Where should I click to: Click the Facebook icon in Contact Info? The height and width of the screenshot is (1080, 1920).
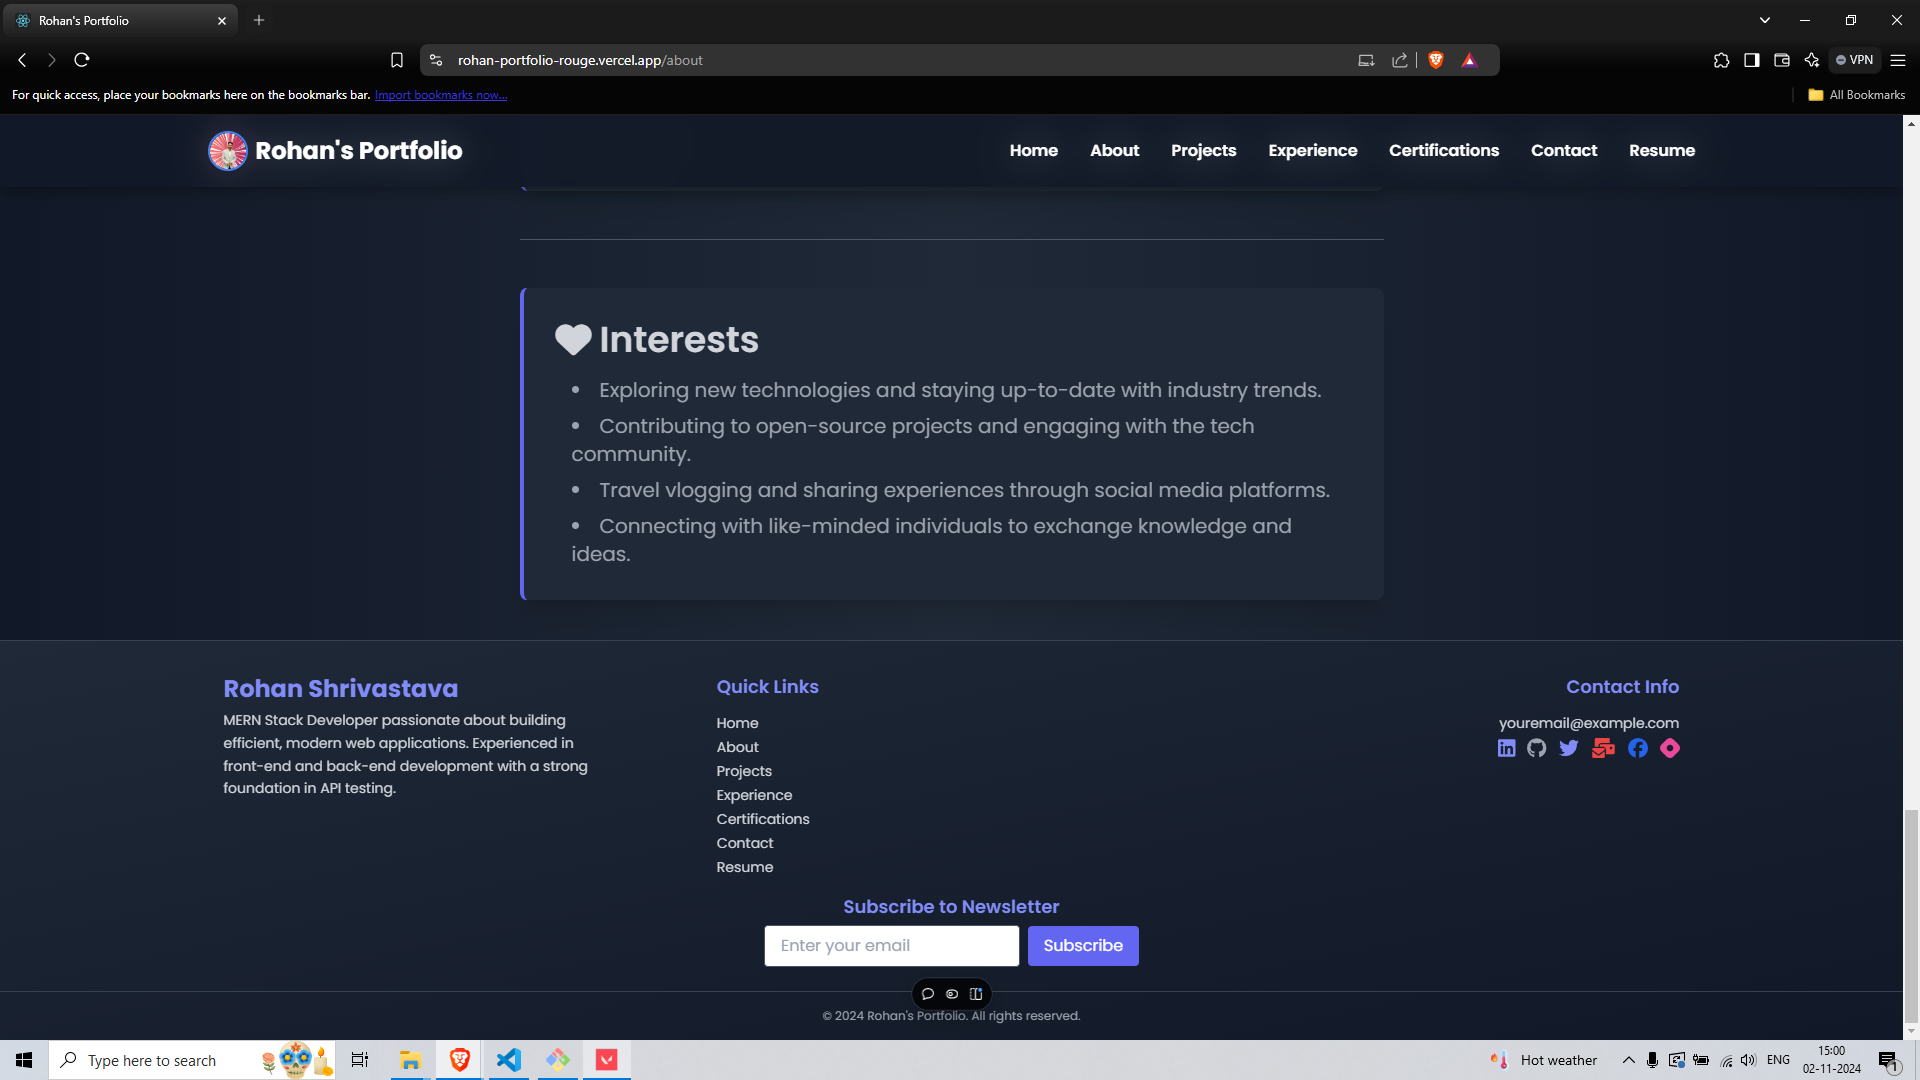pos(1638,748)
